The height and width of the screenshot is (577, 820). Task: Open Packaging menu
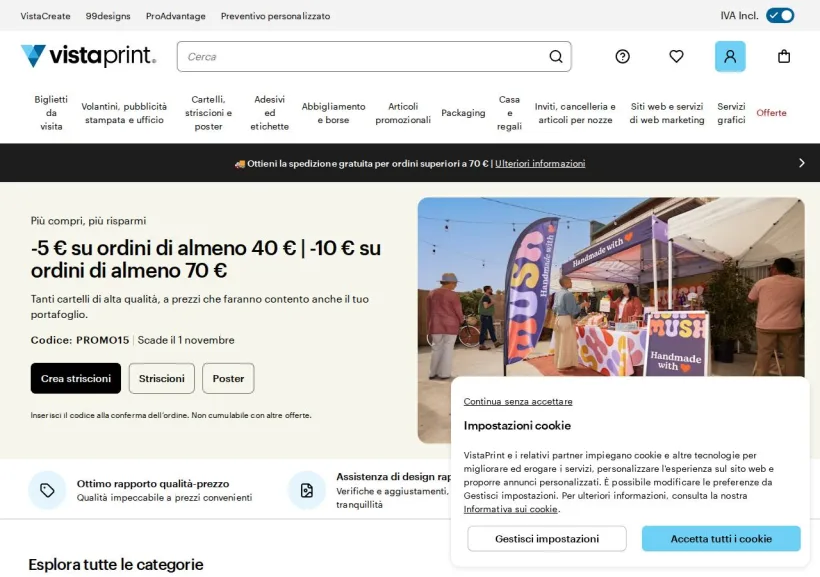tap(463, 113)
